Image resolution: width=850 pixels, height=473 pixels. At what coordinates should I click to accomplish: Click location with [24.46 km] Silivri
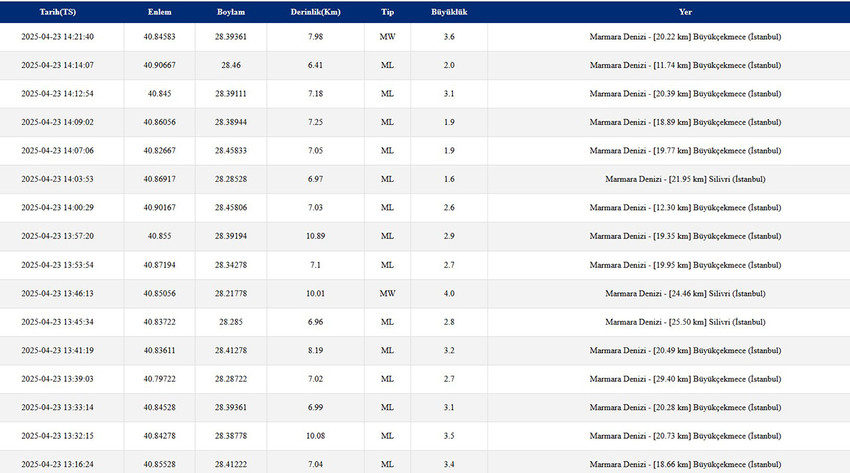click(685, 294)
